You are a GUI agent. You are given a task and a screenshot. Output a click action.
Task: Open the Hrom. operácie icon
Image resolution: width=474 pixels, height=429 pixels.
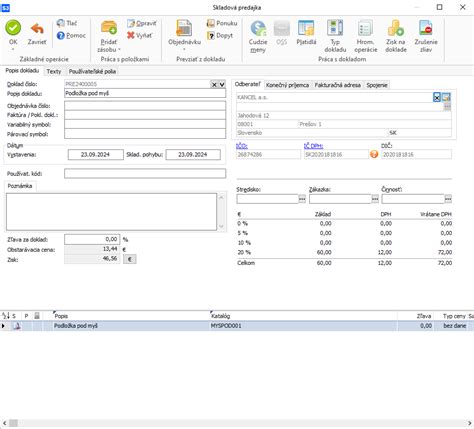365,28
